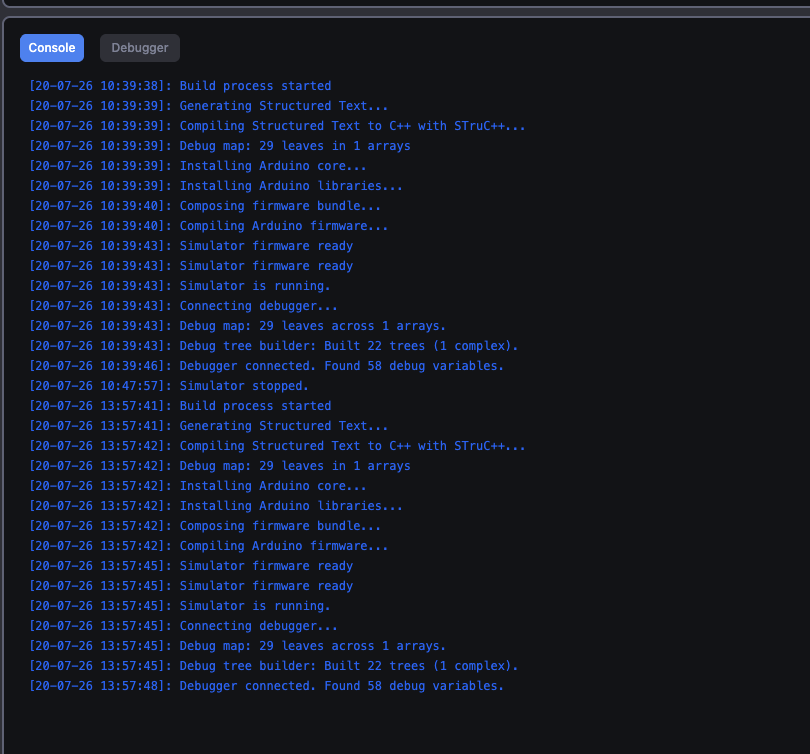The width and height of the screenshot is (810, 754).
Task: Select 'Installing Arduino libraries...' line at 10:39:39
Action: (x=216, y=186)
